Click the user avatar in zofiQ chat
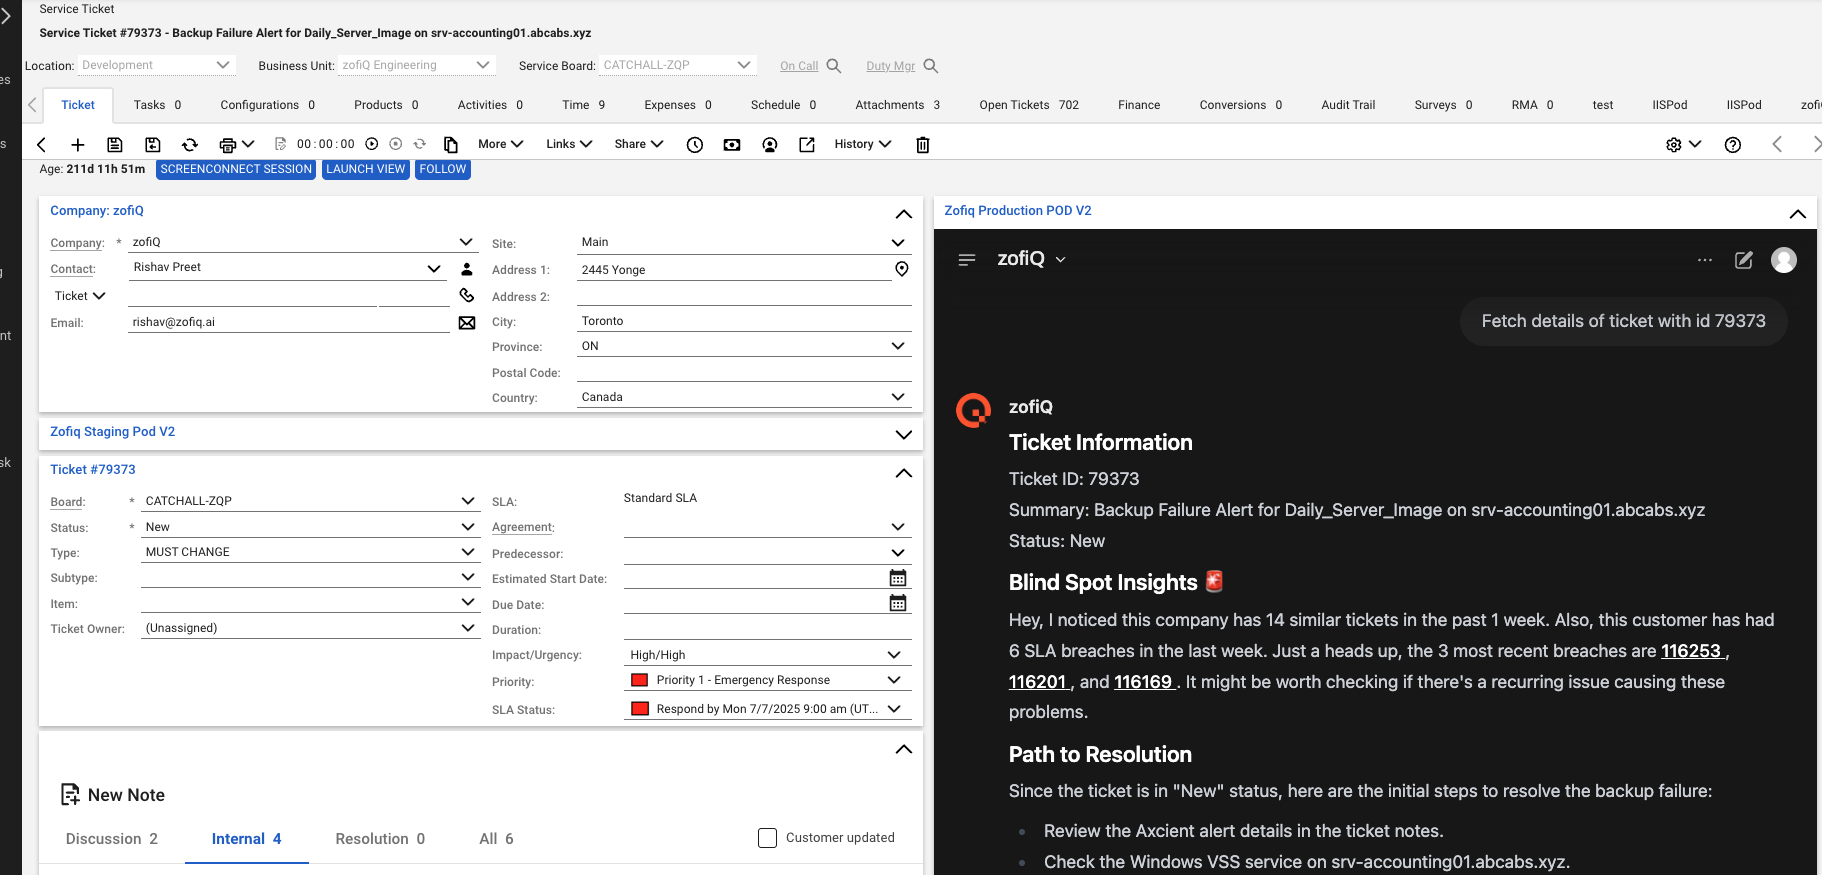This screenshot has height=875, width=1822. tap(1784, 260)
